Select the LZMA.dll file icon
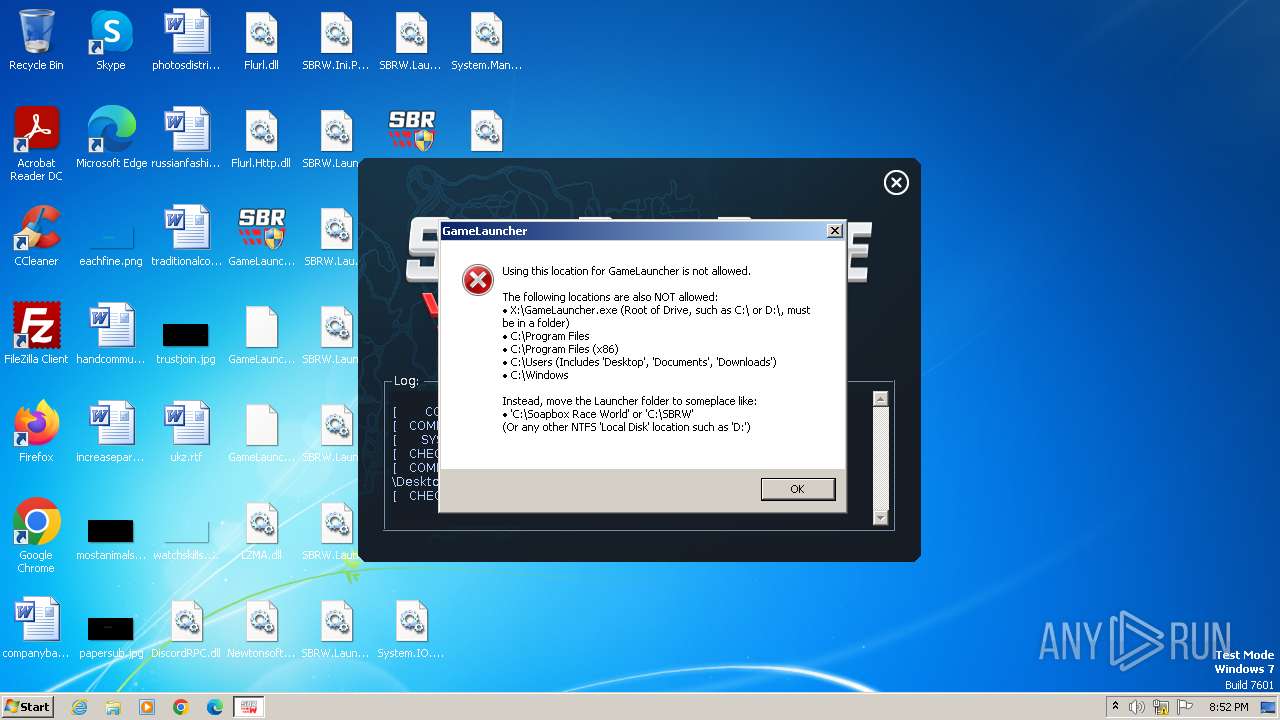 tap(261, 530)
